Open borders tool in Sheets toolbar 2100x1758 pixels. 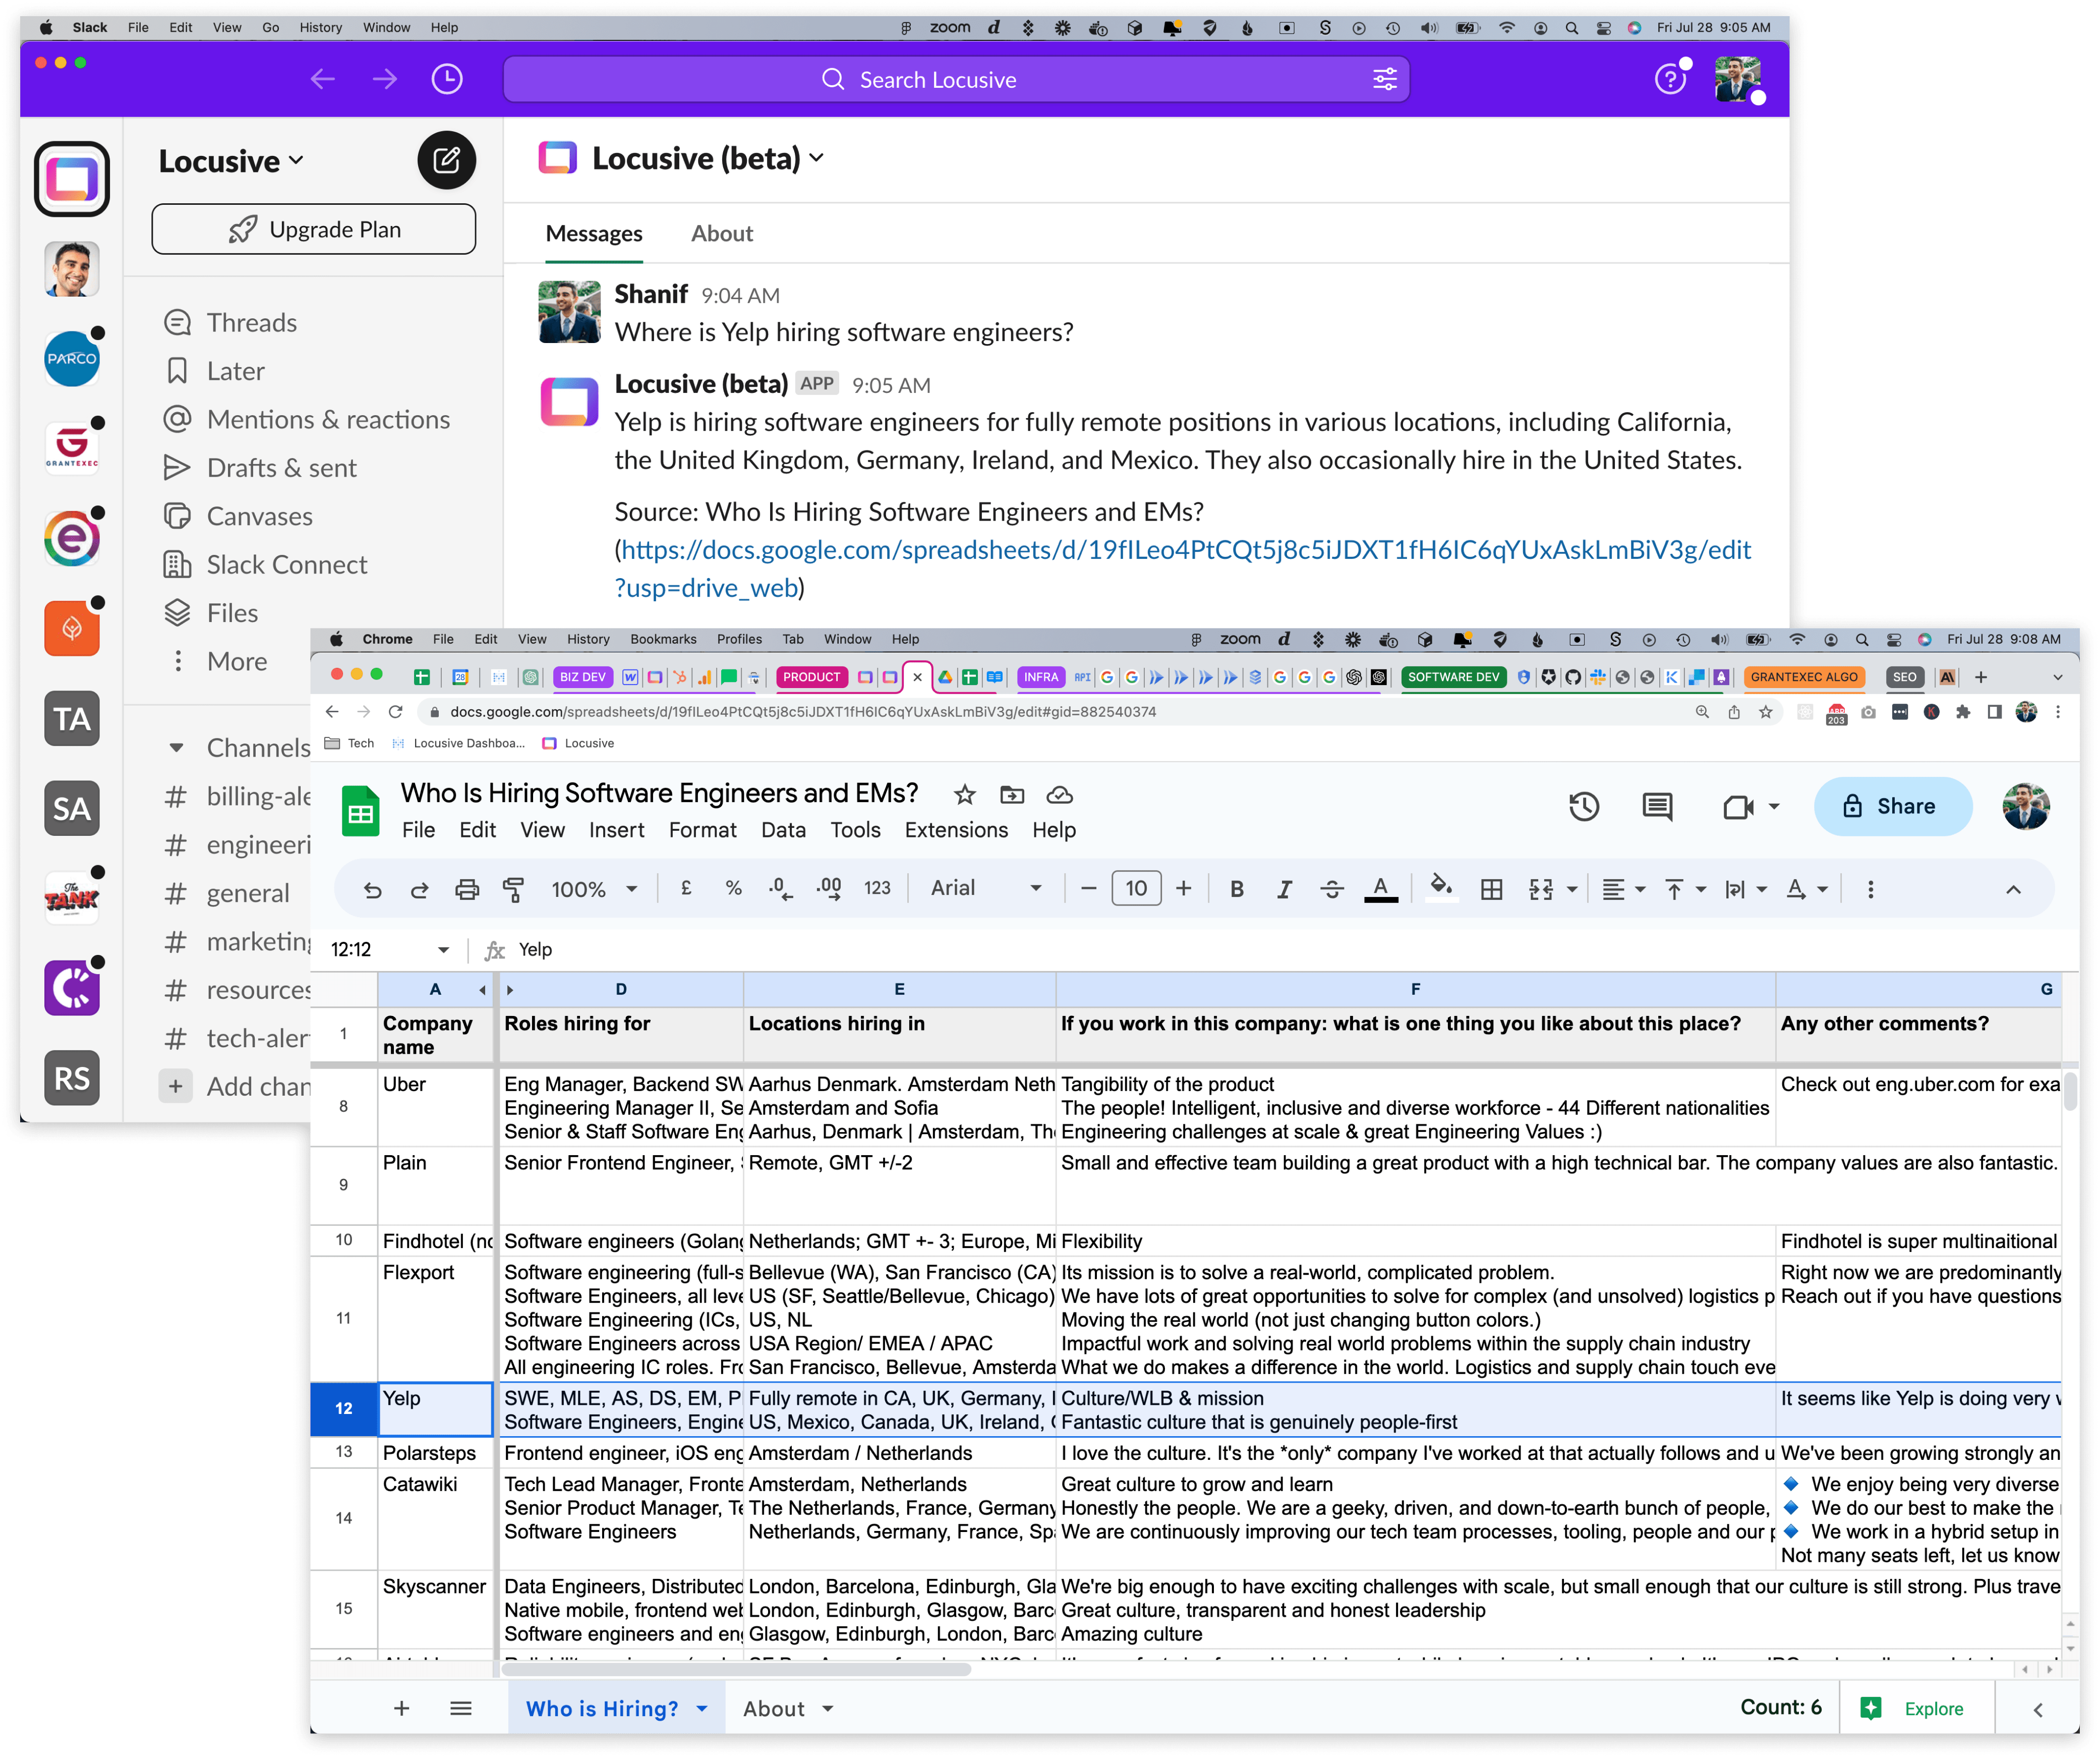coord(1491,888)
